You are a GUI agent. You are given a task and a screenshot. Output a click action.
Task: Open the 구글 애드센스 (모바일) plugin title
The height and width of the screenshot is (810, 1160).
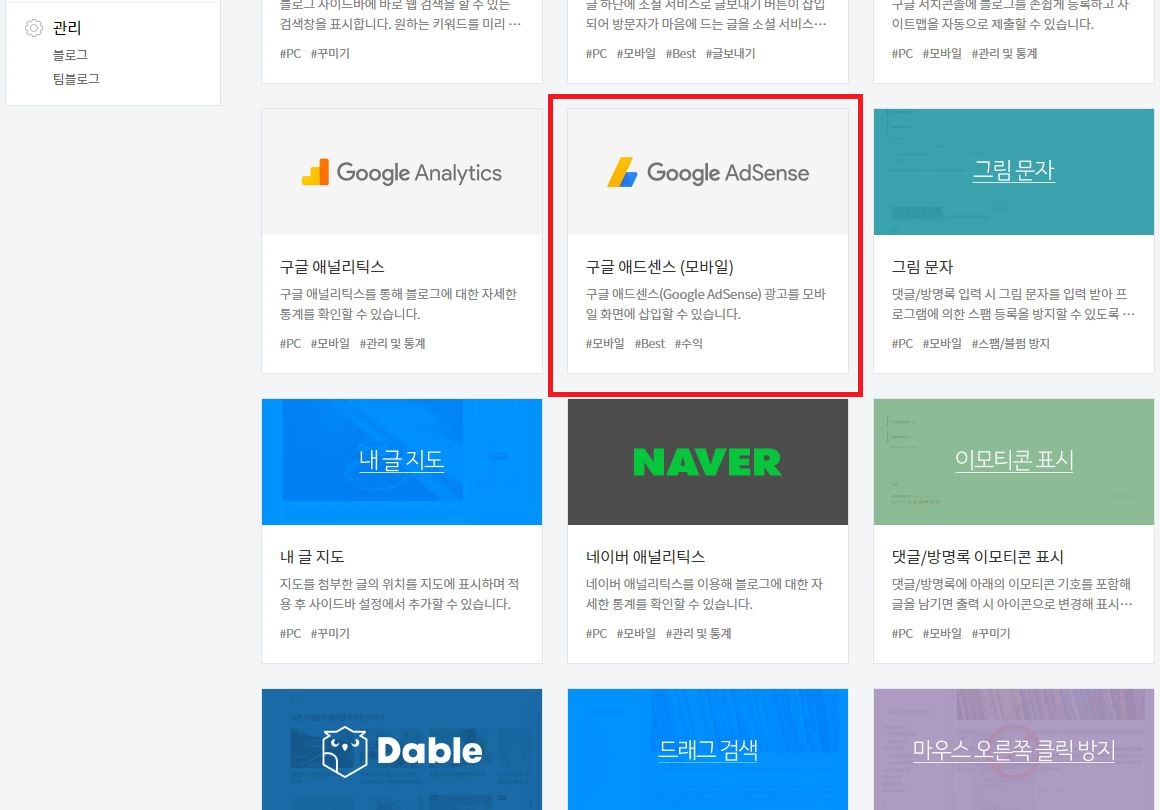660,267
